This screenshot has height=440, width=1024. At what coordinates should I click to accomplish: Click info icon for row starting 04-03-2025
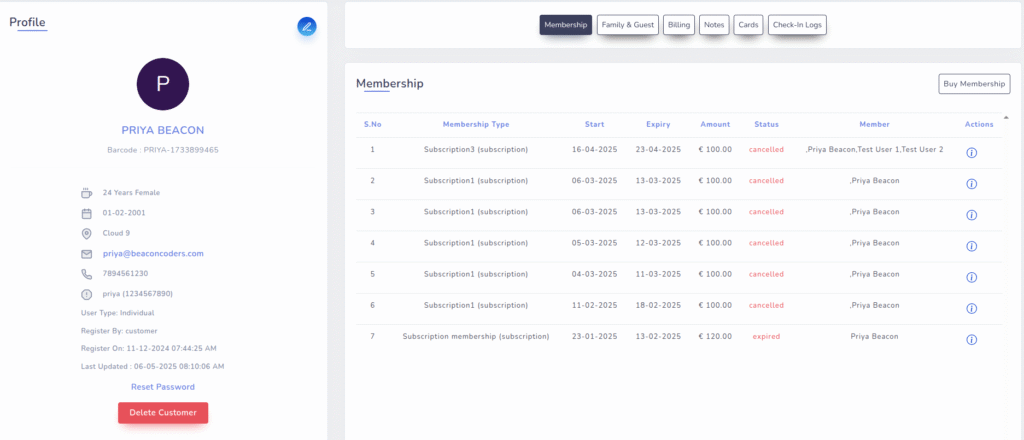pyautogui.click(x=971, y=277)
